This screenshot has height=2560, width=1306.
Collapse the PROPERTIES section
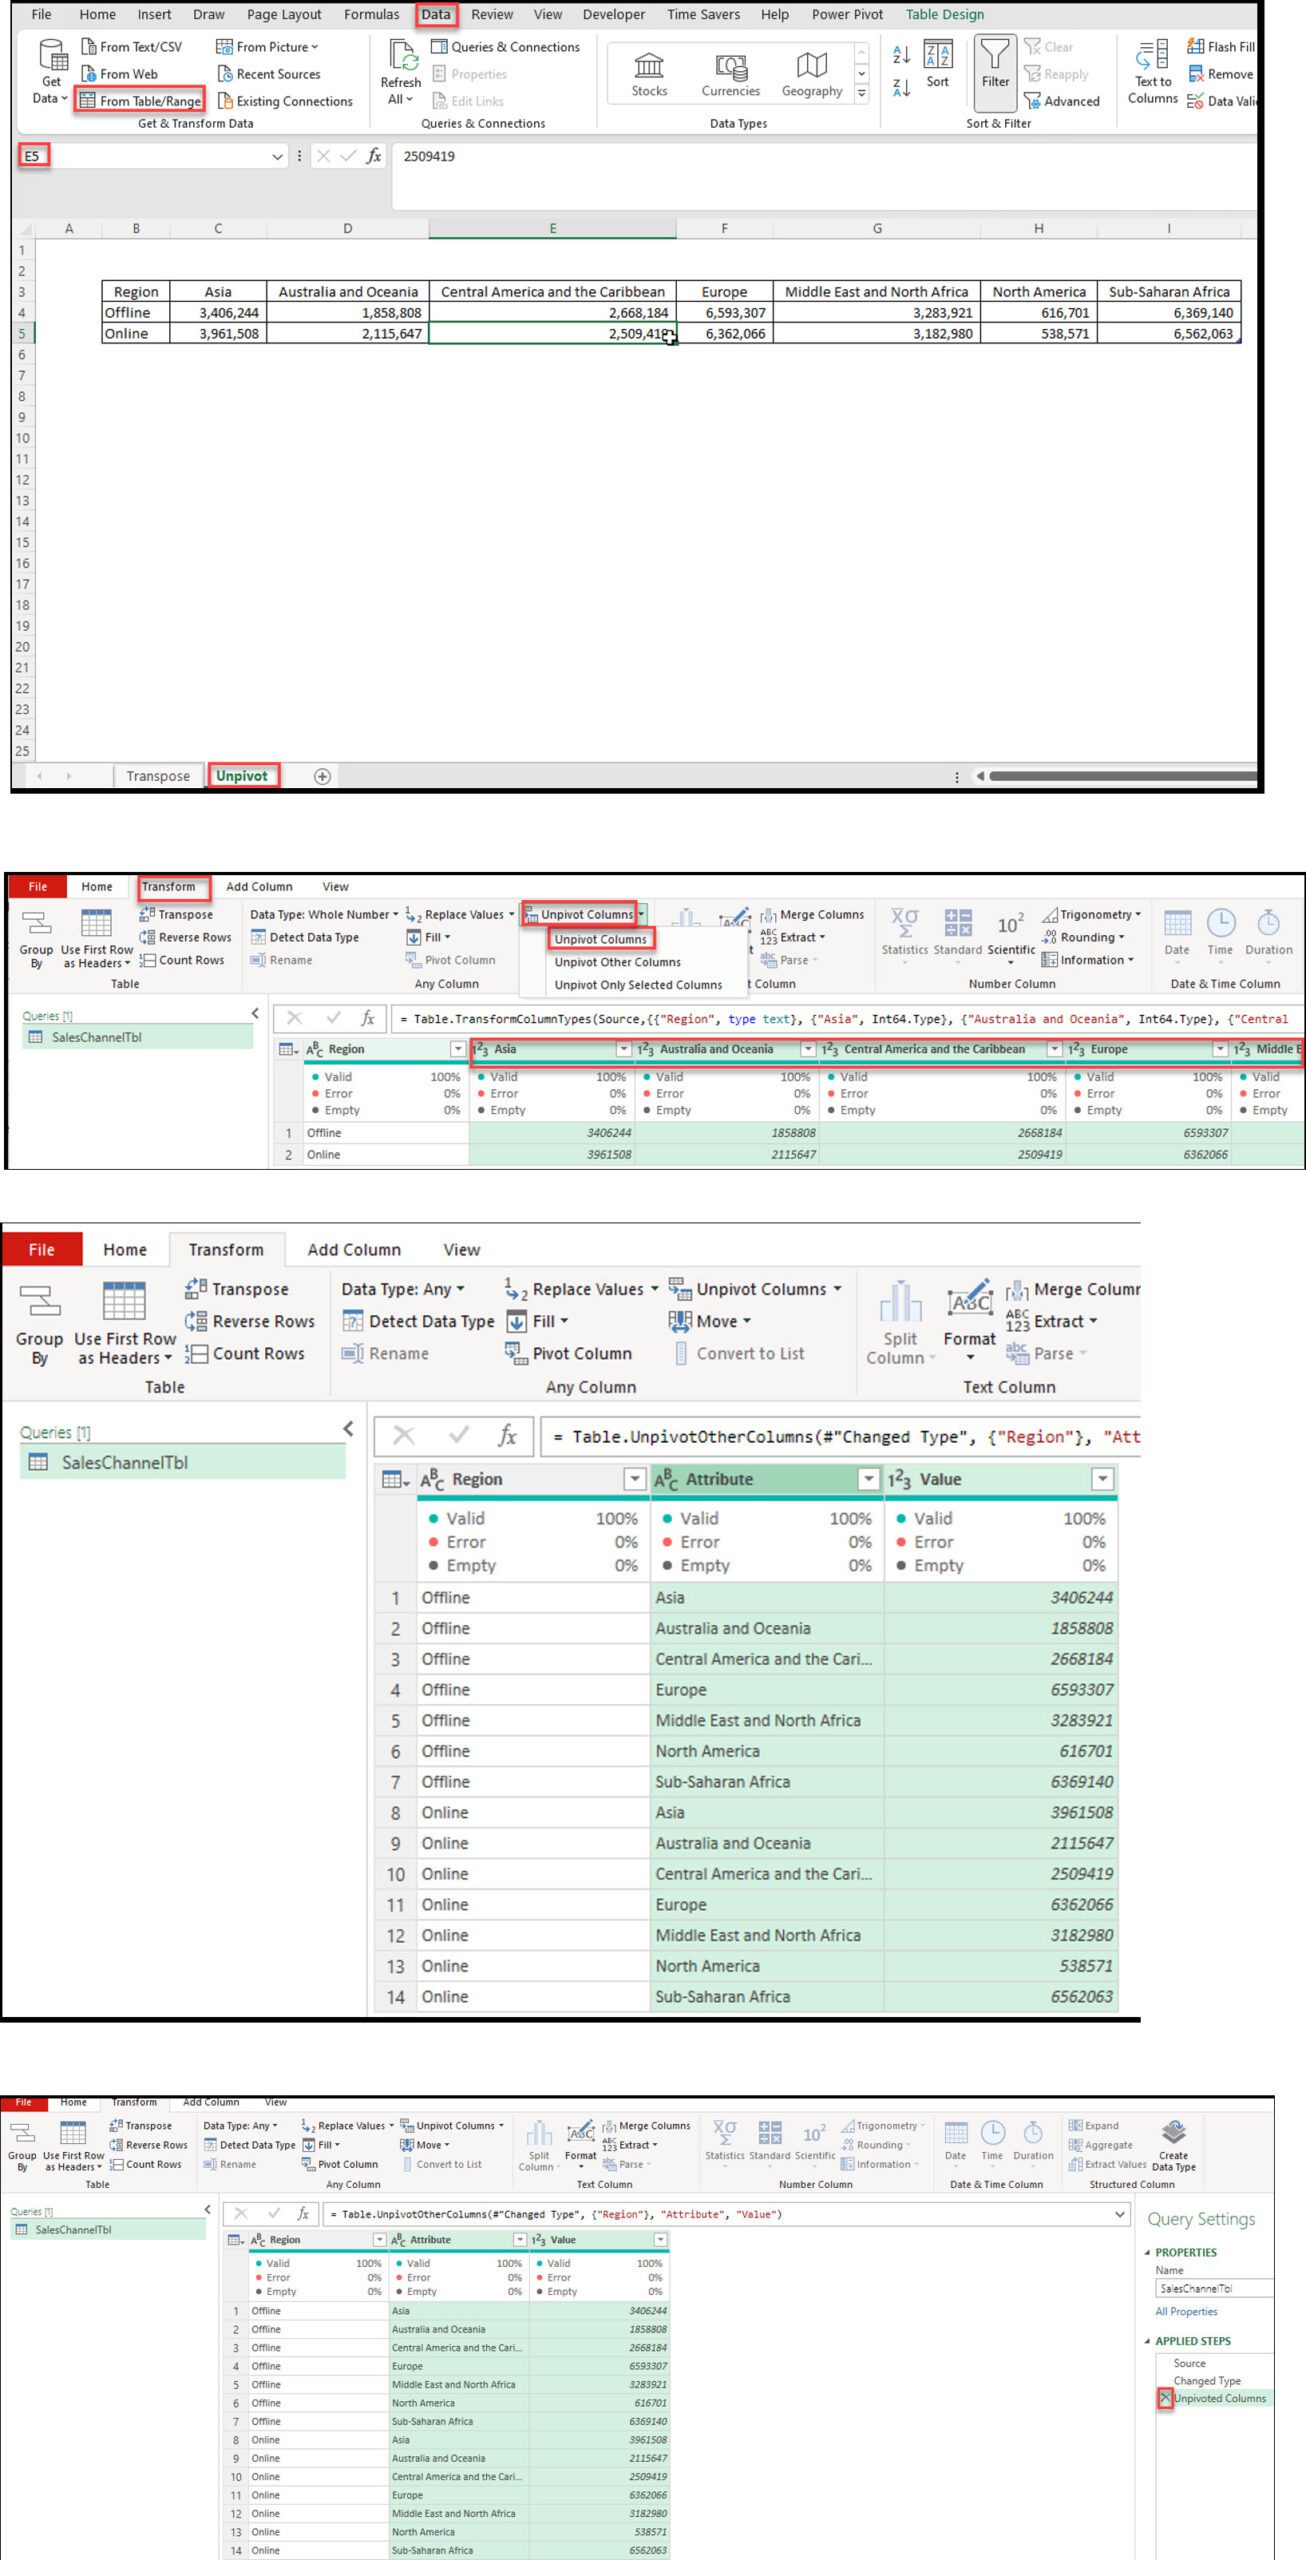click(x=1147, y=2253)
